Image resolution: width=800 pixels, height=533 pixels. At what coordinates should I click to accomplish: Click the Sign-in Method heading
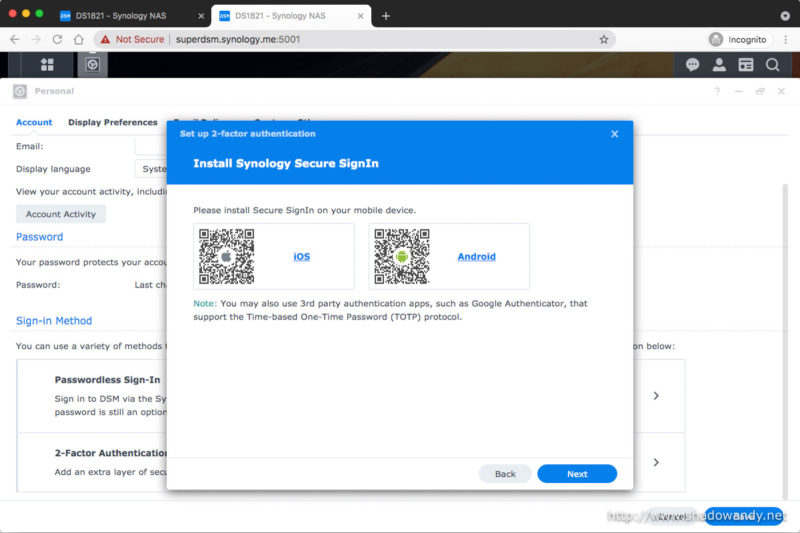[x=54, y=321]
